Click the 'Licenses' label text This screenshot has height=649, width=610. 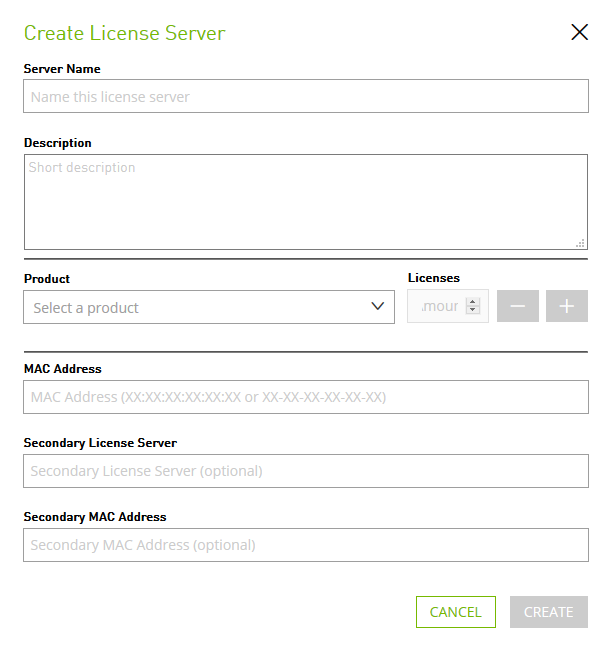(434, 278)
